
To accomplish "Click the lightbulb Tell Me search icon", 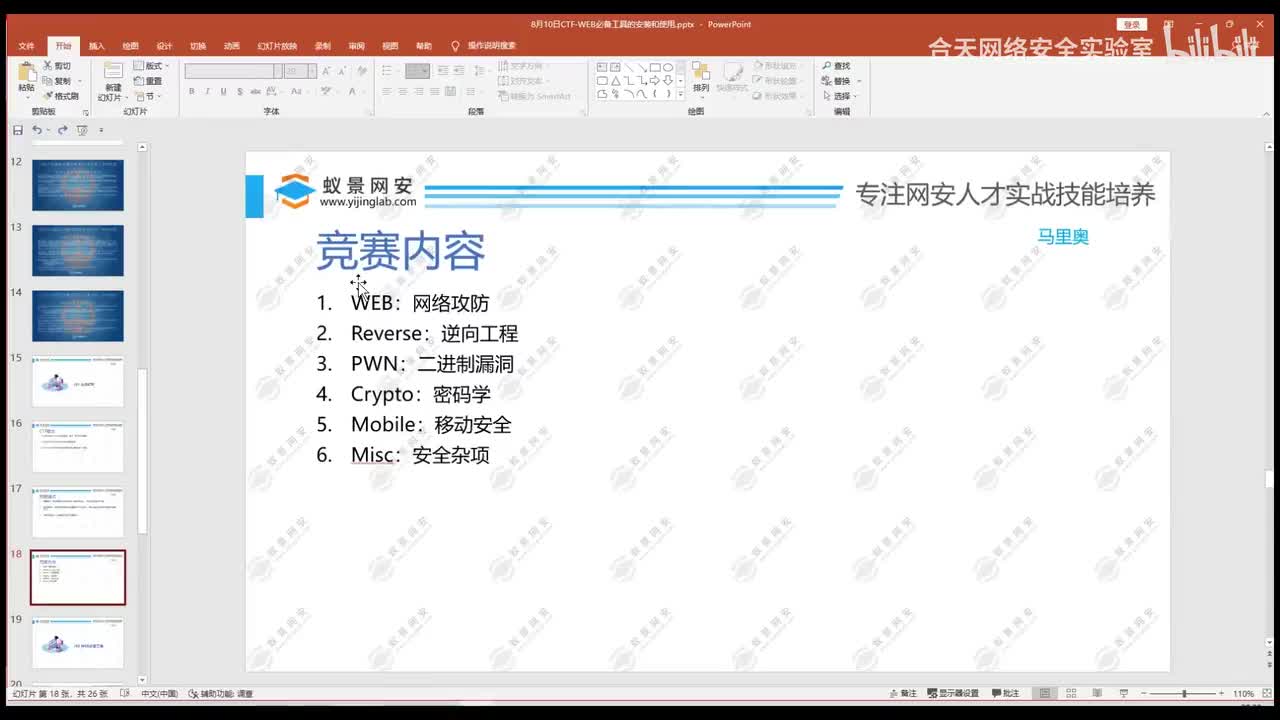I will click(456, 46).
